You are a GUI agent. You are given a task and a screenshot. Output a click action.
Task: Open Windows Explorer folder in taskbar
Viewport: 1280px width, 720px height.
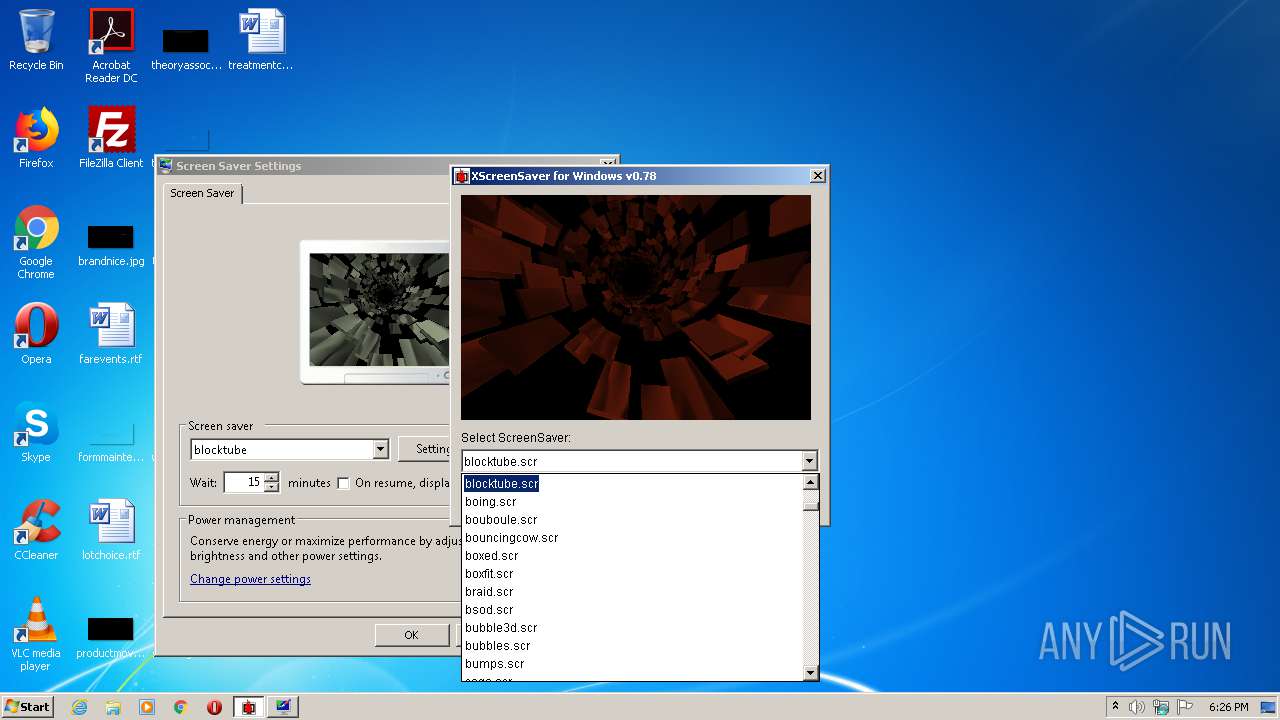click(113, 707)
